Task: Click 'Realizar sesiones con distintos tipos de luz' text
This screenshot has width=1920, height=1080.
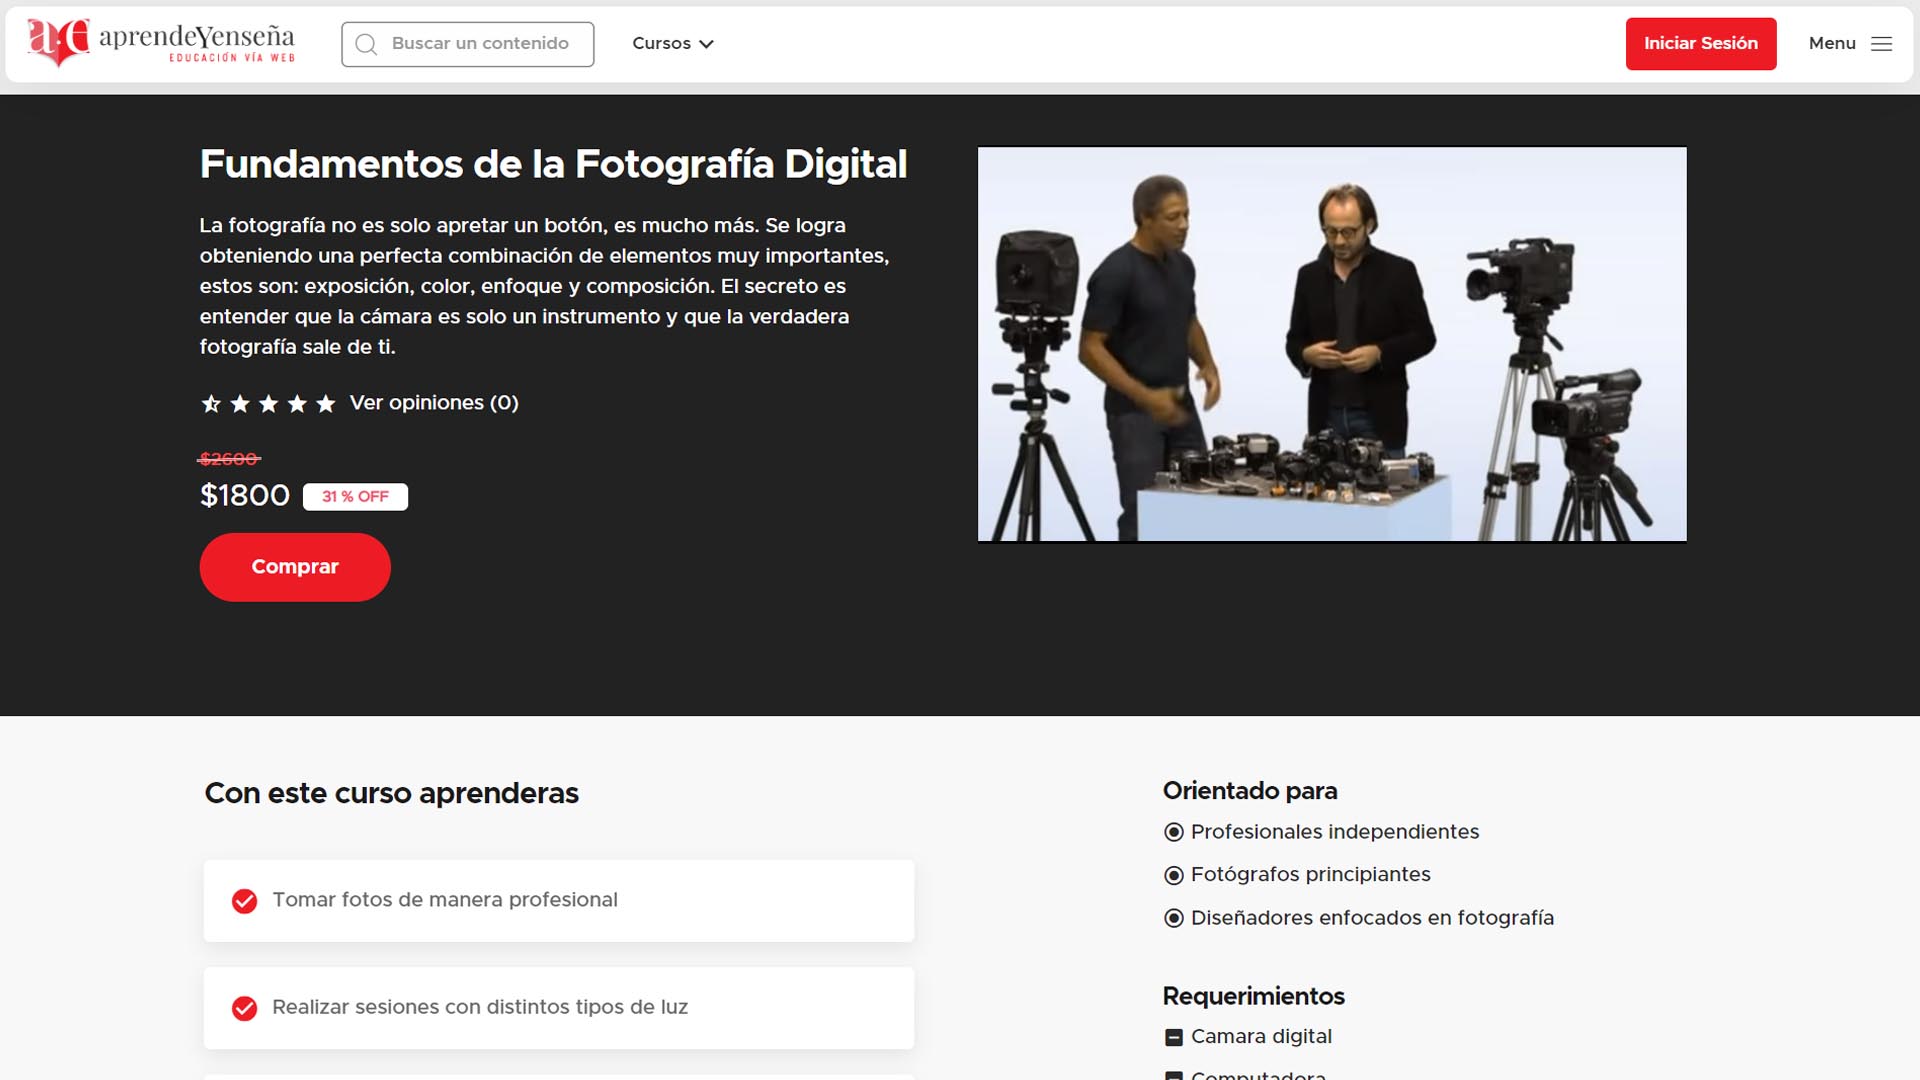Action: (480, 1007)
